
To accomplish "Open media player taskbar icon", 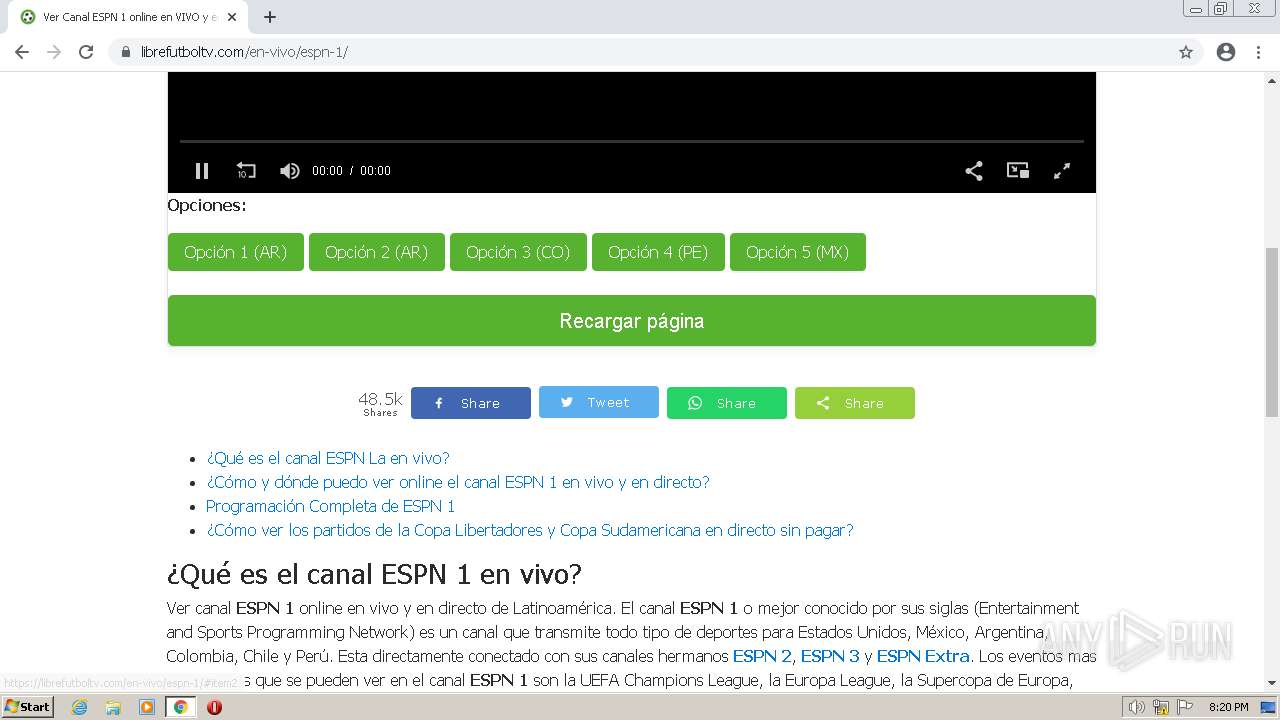I will [x=147, y=707].
